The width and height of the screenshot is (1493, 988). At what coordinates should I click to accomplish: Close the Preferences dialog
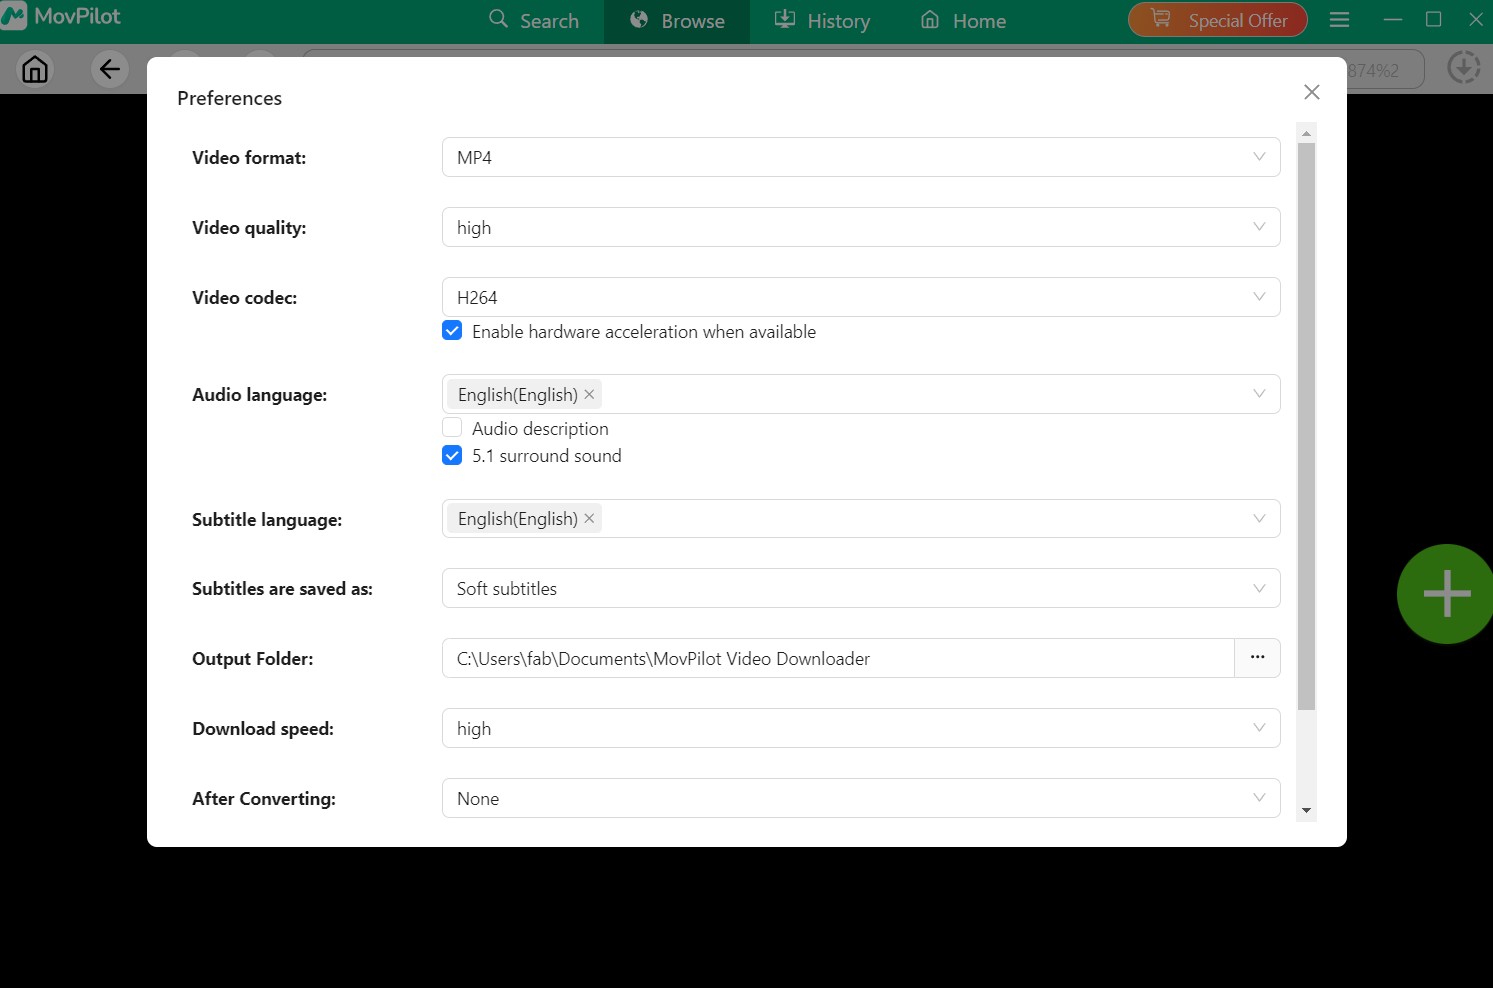click(x=1311, y=92)
